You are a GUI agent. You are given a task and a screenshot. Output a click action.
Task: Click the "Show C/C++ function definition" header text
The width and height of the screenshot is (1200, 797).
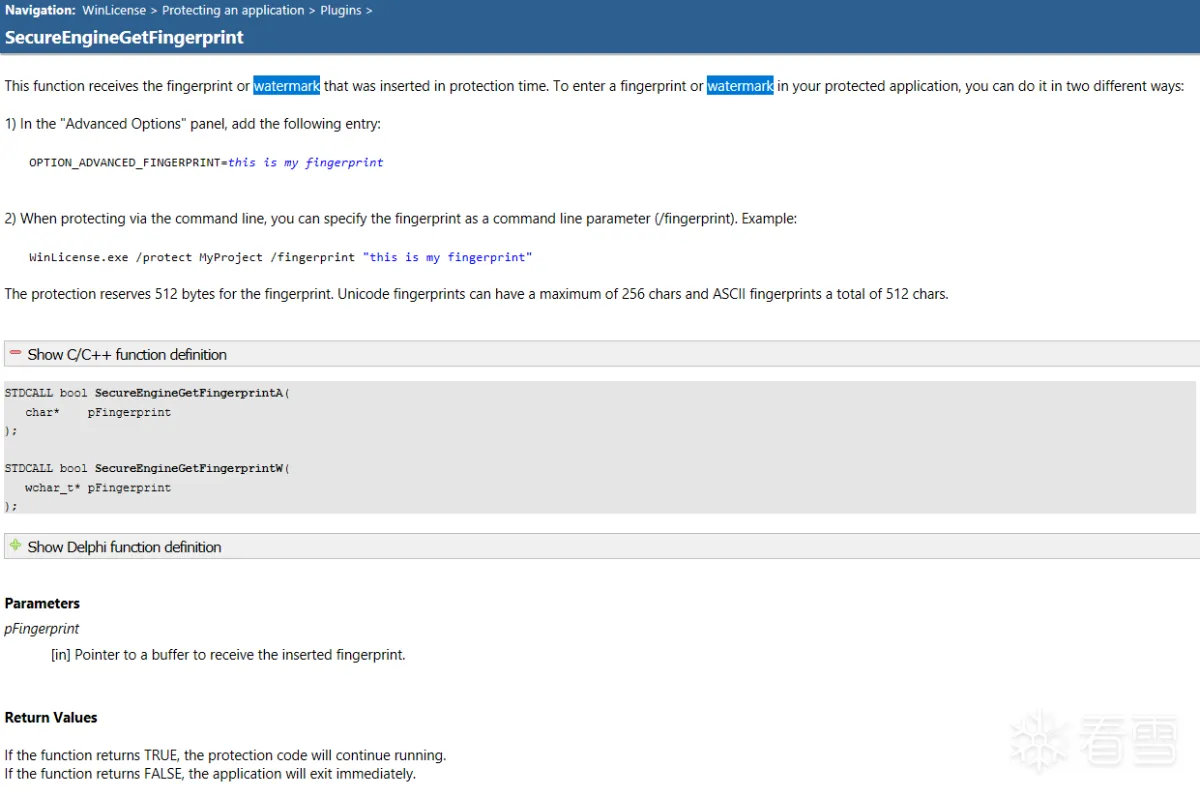point(127,354)
